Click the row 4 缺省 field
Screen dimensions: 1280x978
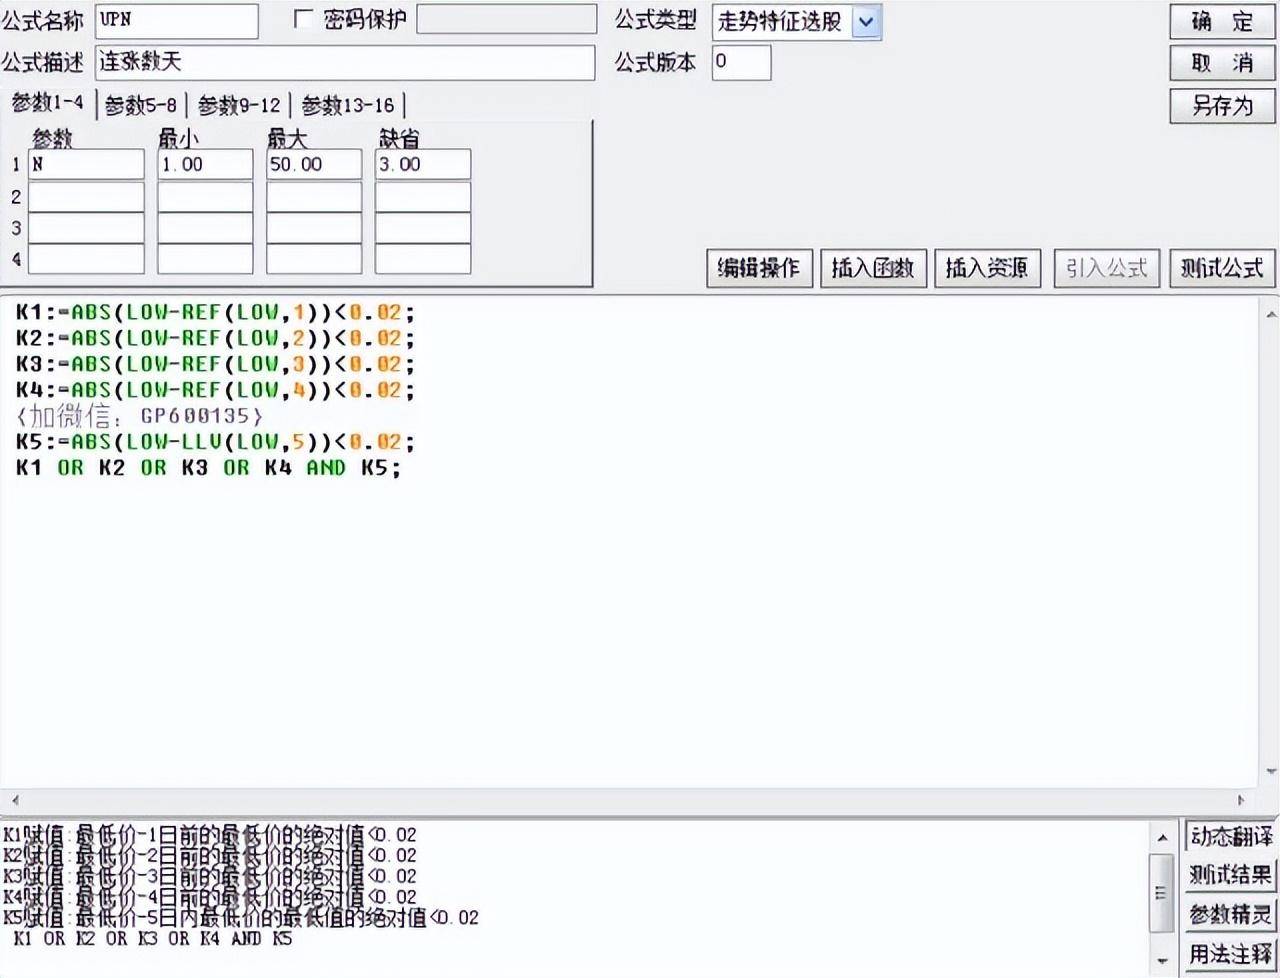click(423, 258)
